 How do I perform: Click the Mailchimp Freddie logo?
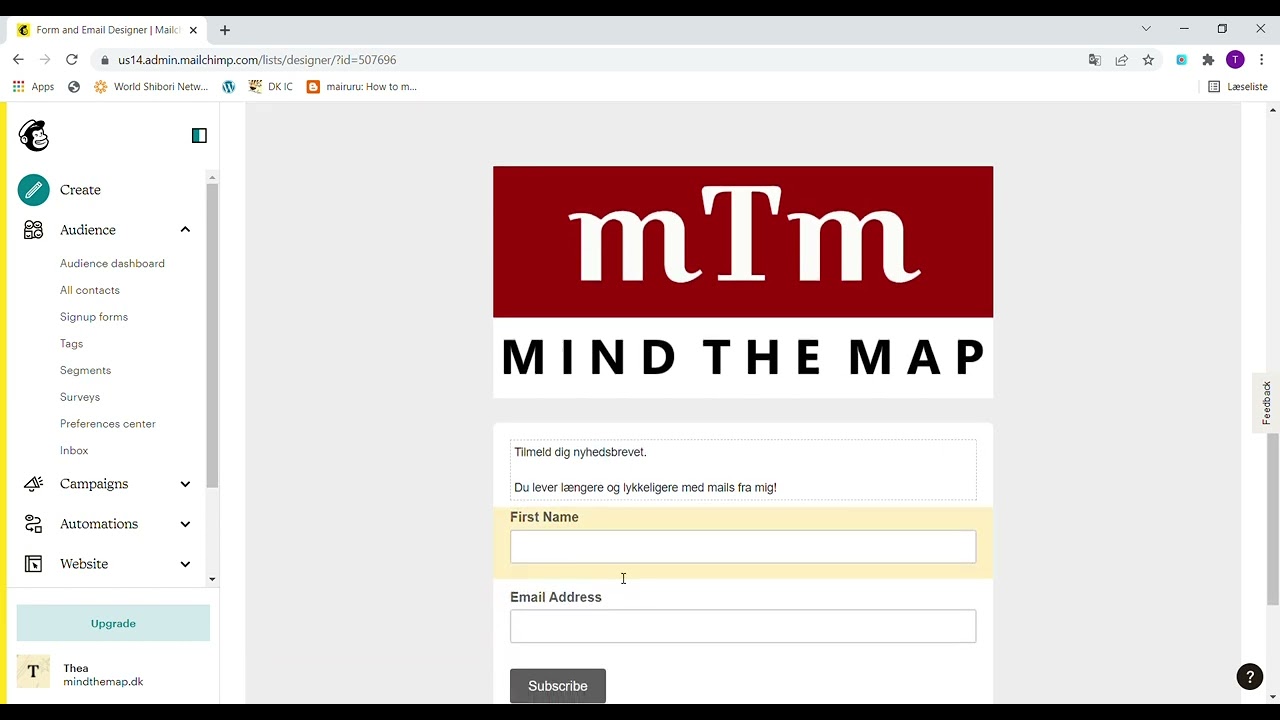click(34, 135)
